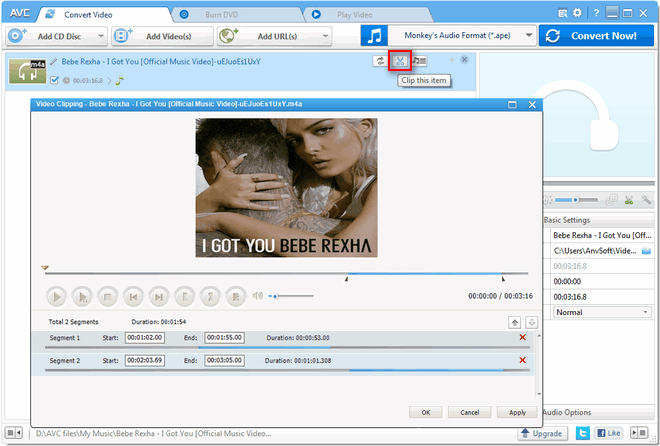Jump to the next frame button
The image size is (660, 446).
point(159,297)
